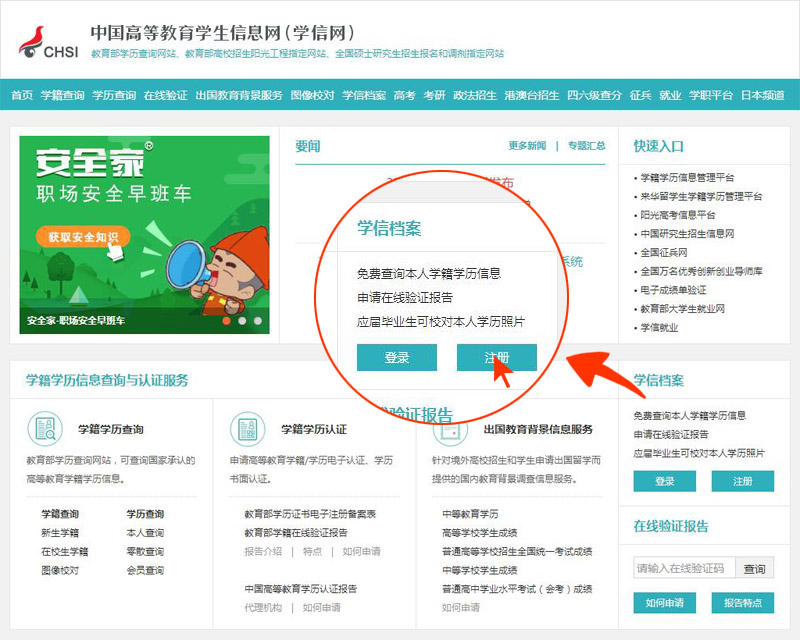Viewport: 800px width, 640px height.
Task: Open the 新生学籍 link
Action: pyautogui.click(x=60, y=533)
